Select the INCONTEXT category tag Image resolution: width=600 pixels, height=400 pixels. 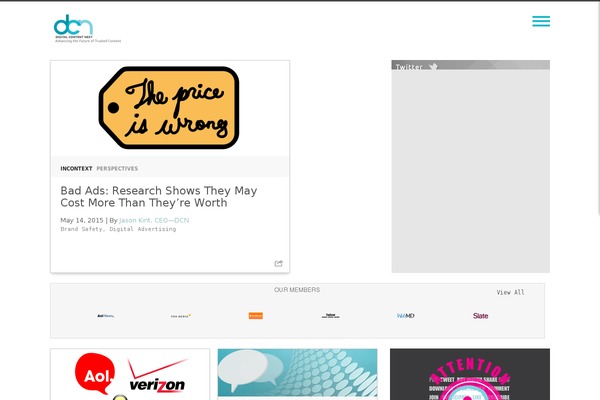76,168
